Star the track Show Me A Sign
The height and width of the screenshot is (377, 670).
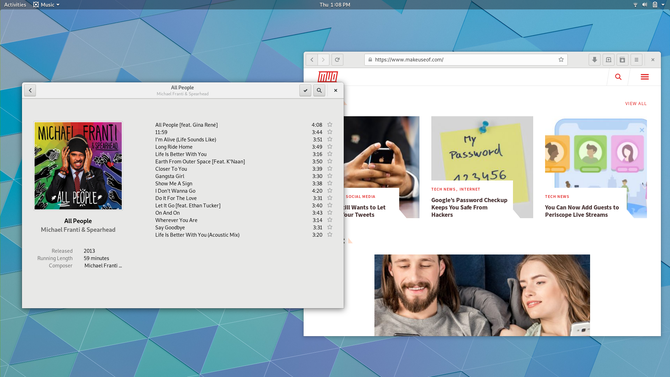pyautogui.click(x=329, y=183)
